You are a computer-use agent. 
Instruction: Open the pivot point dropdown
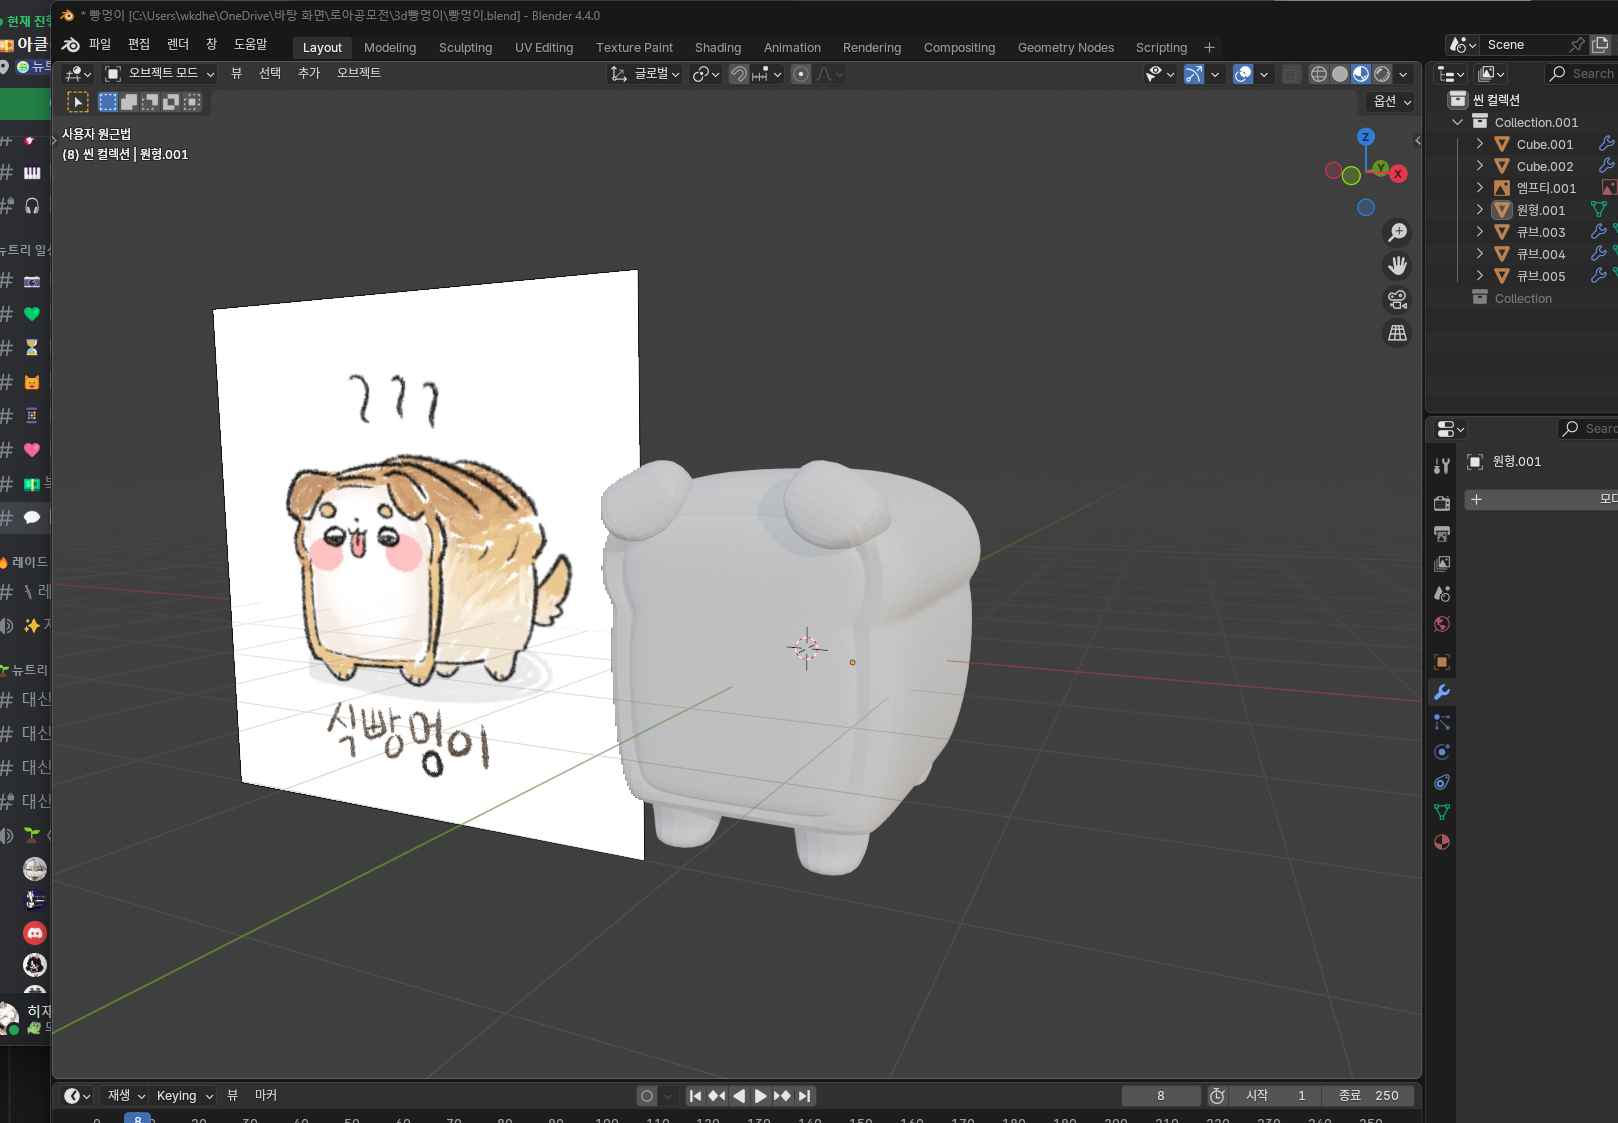coord(706,74)
